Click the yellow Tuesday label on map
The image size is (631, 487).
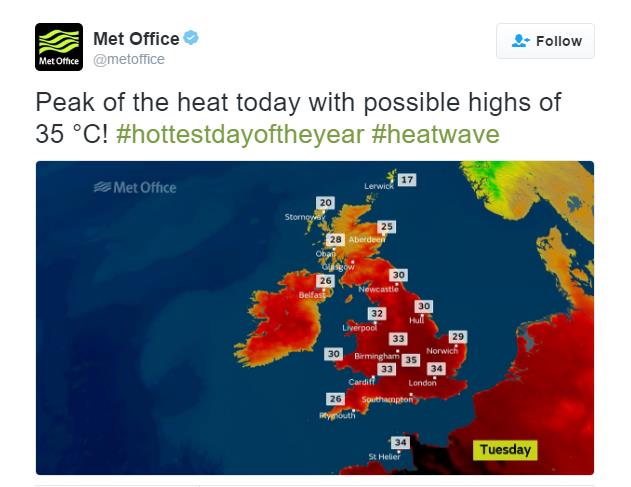pyautogui.click(x=505, y=449)
